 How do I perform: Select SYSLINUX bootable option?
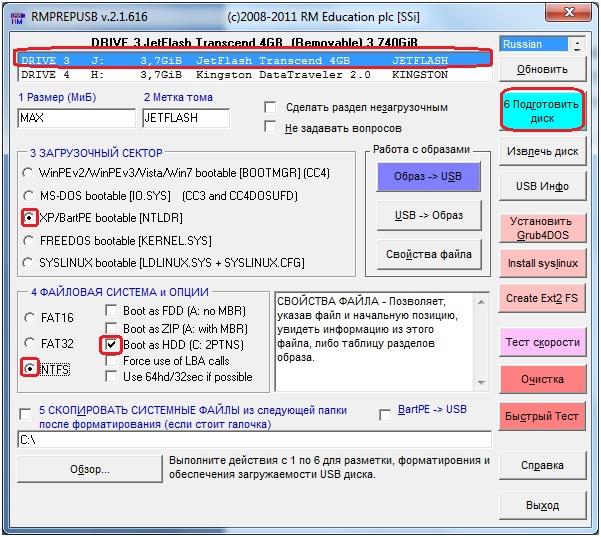(x=29, y=262)
